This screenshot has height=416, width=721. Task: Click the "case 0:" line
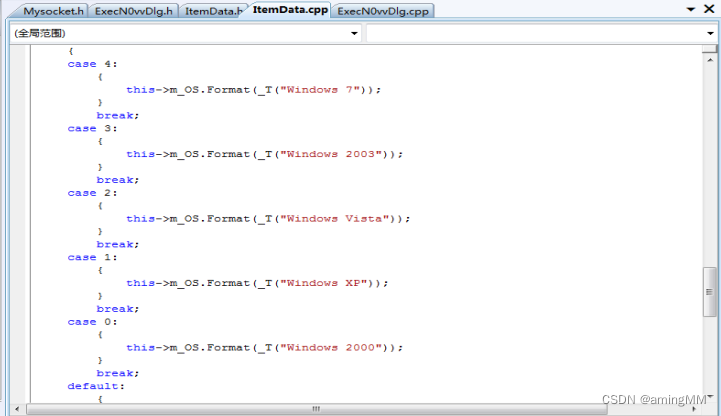[x=92, y=322]
